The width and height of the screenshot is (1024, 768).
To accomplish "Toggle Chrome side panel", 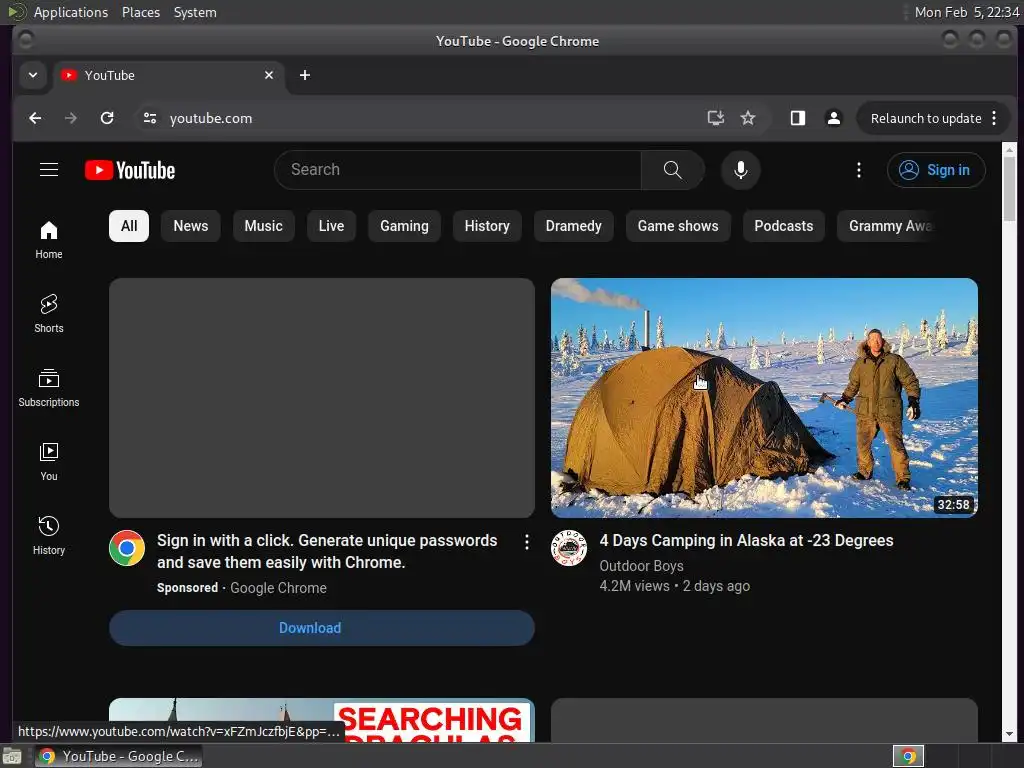I will [x=797, y=118].
